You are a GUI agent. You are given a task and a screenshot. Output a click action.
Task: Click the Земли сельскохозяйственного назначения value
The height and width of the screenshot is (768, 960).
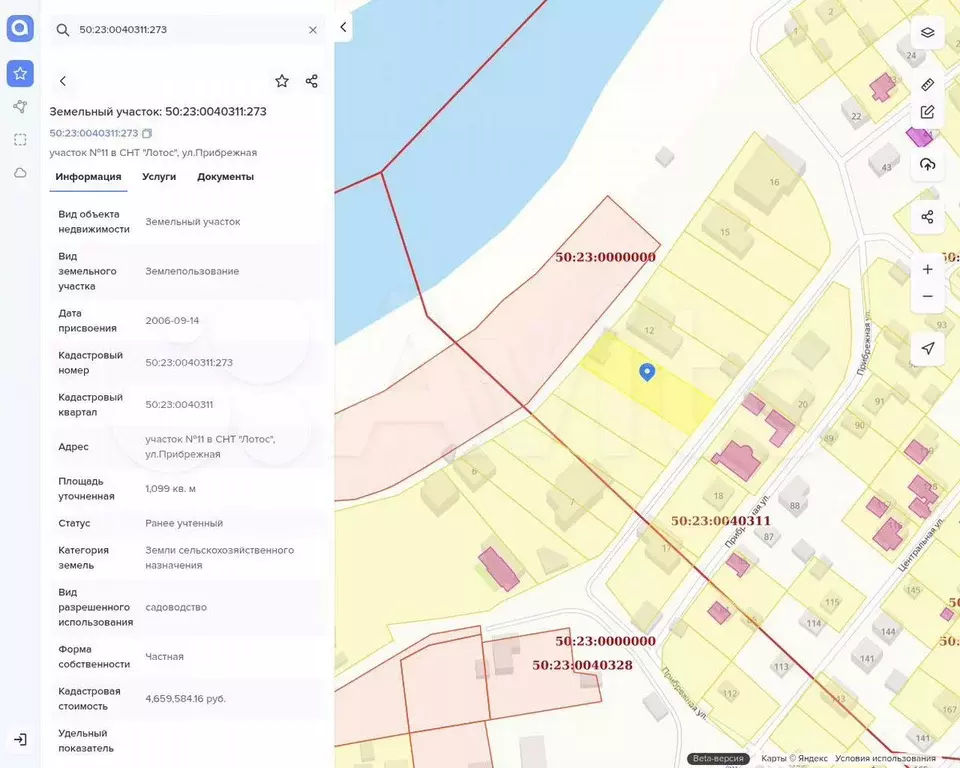[219, 557]
